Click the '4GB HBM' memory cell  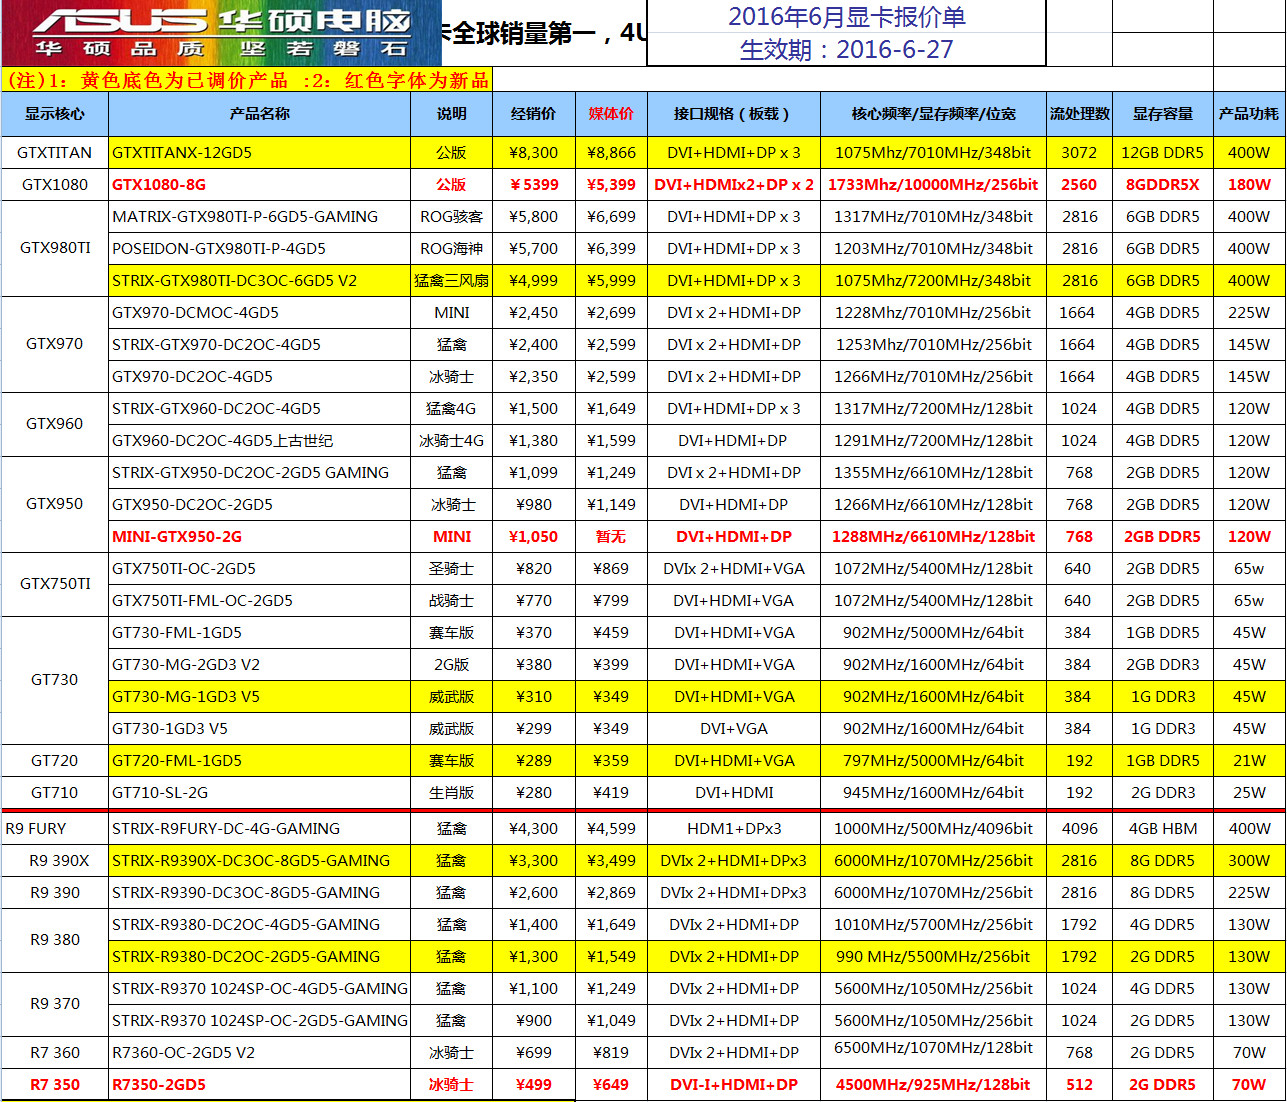coord(1163,829)
